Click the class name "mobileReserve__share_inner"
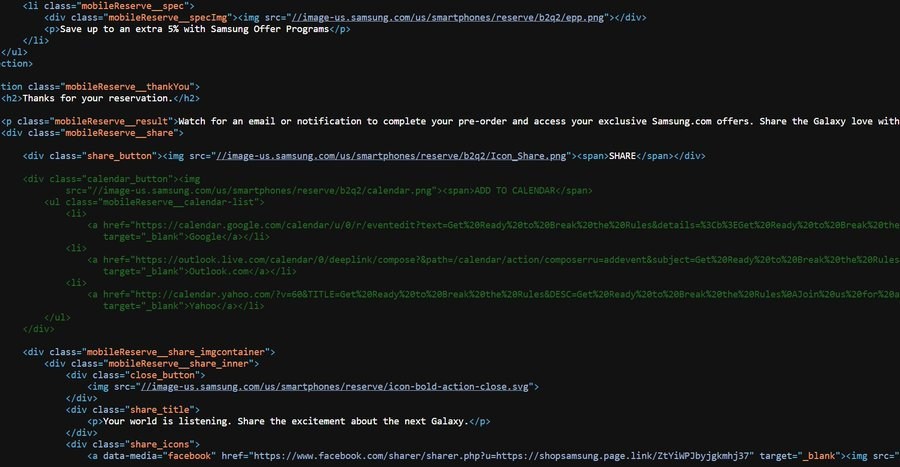 pos(179,364)
